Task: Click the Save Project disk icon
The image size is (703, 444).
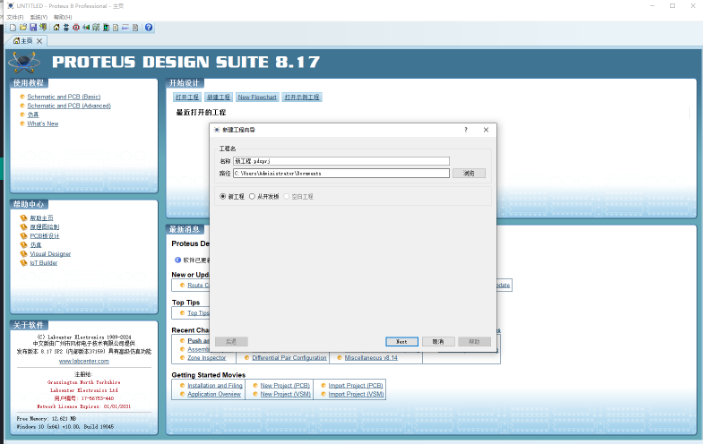Action: pos(33,27)
